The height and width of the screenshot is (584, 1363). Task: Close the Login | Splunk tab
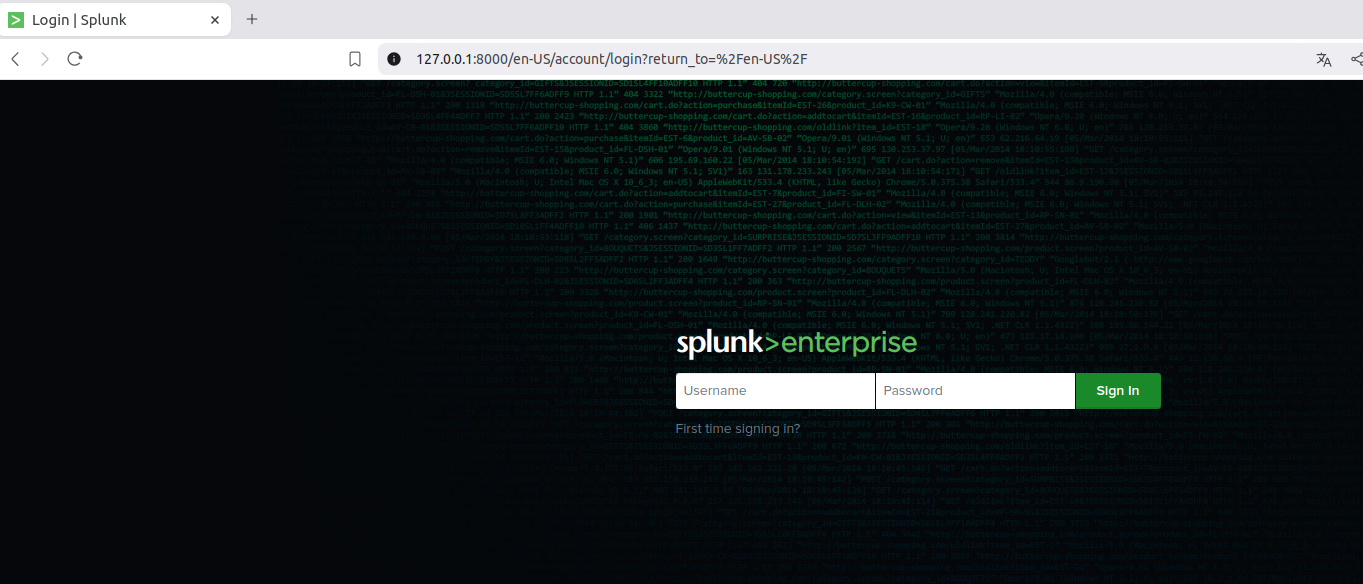[215, 19]
